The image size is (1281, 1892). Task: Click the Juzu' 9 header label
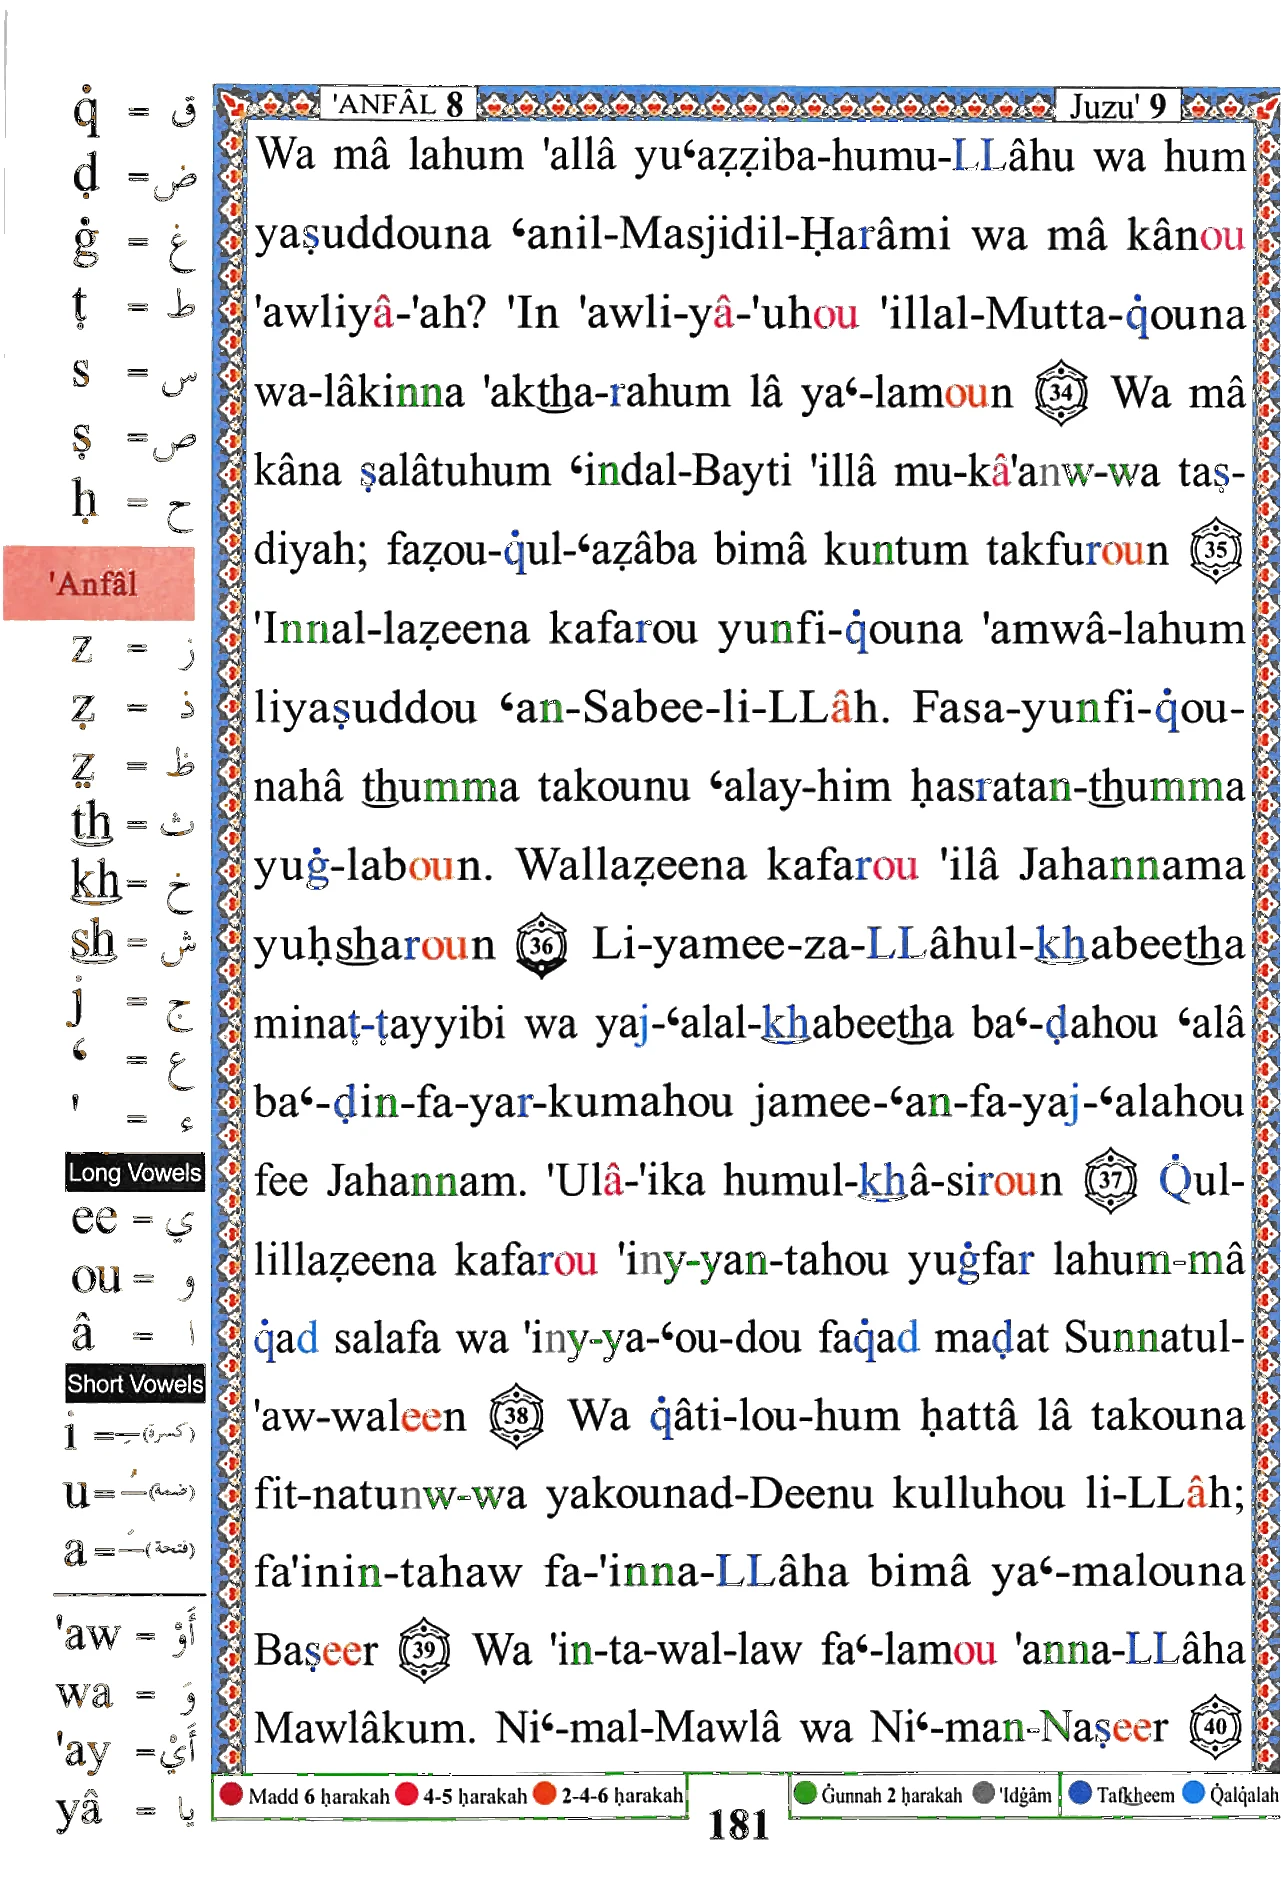[x=1118, y=106]
